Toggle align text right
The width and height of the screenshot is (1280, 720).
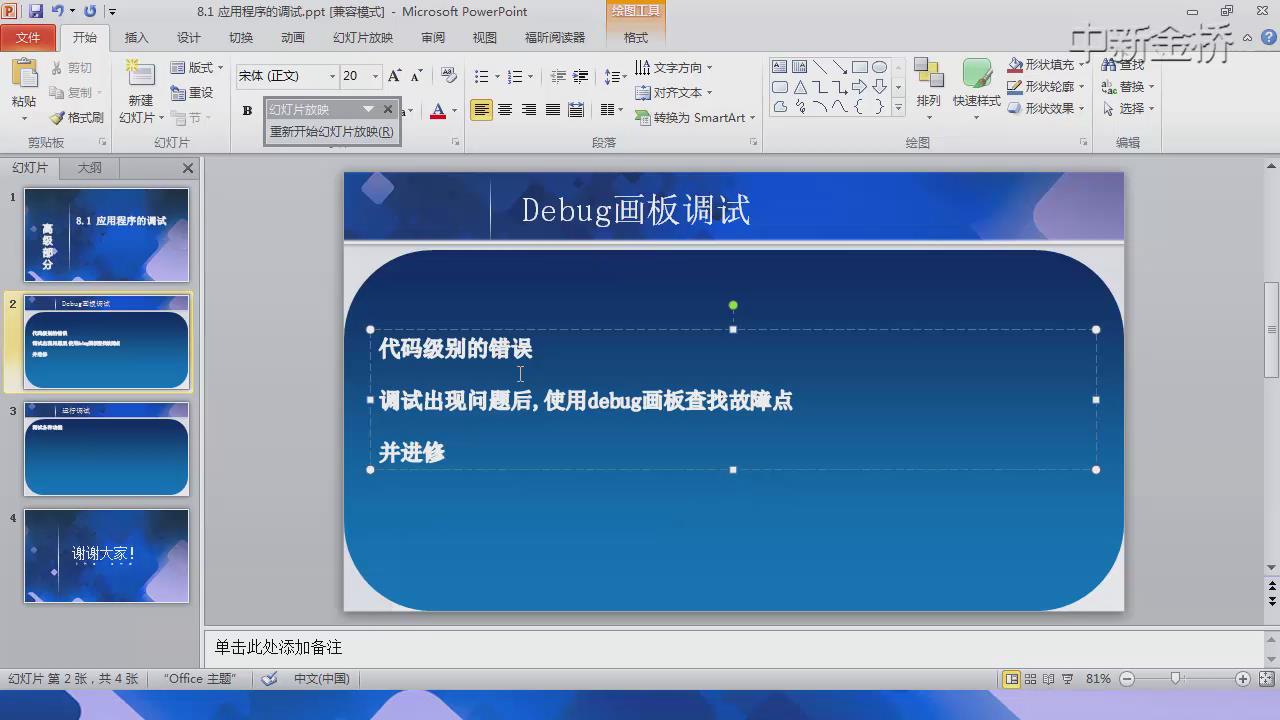pos(528,110)
